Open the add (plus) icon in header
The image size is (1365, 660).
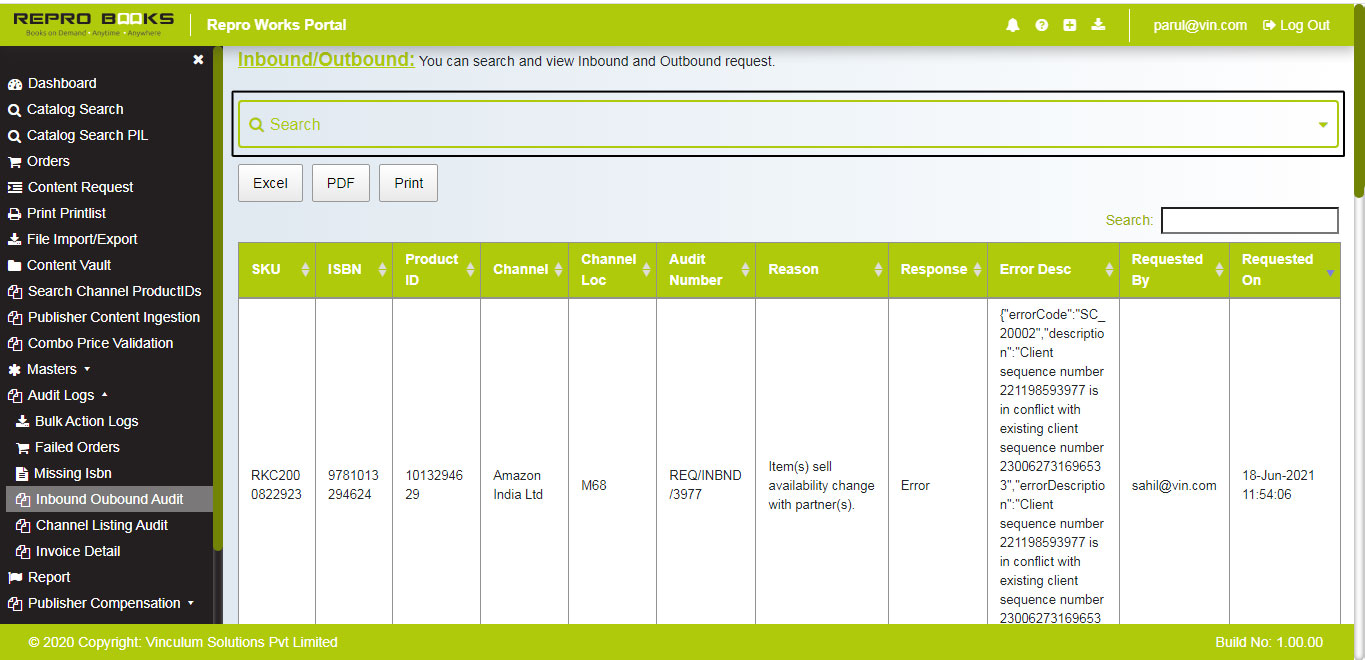[x=1069, y=24]
